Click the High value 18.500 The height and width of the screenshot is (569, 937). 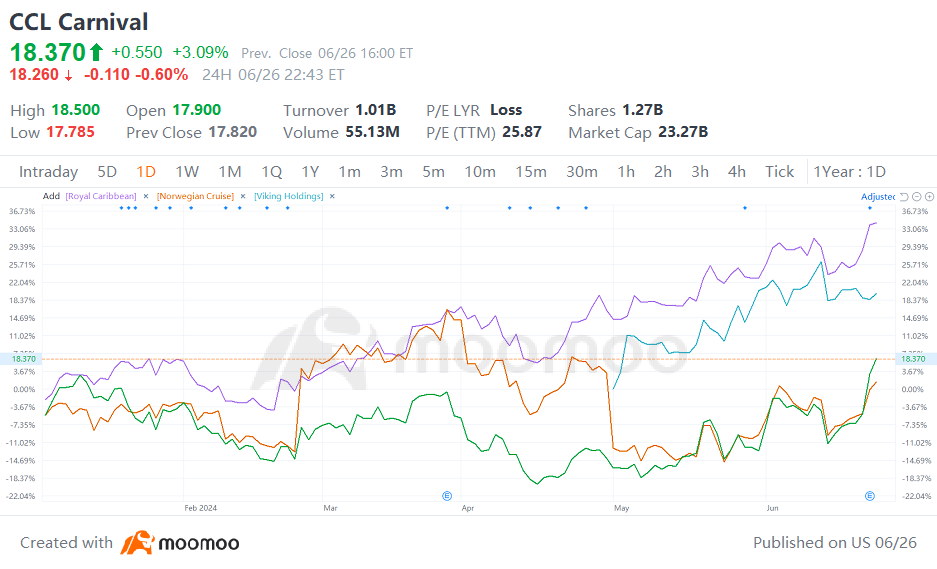click(75, 110)
